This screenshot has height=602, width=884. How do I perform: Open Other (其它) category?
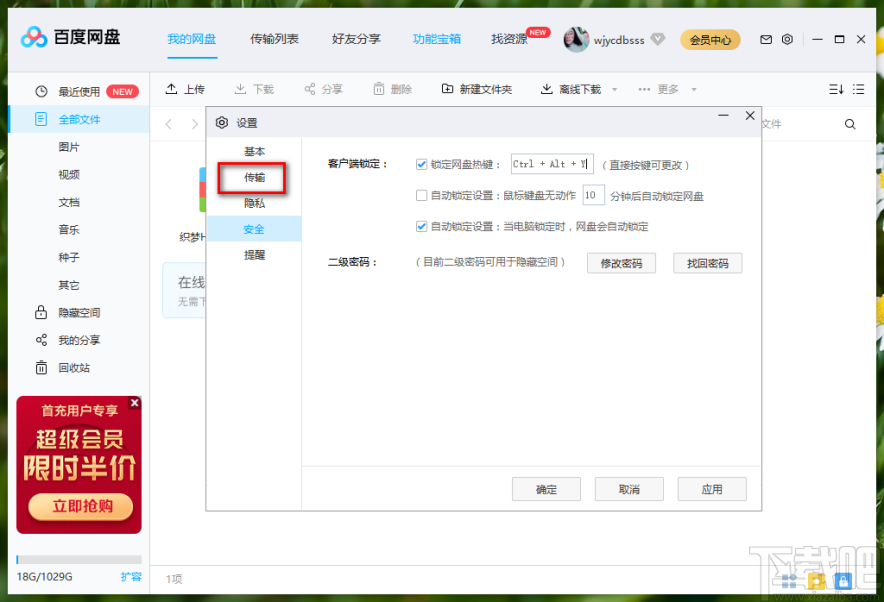tap(69, 285)
